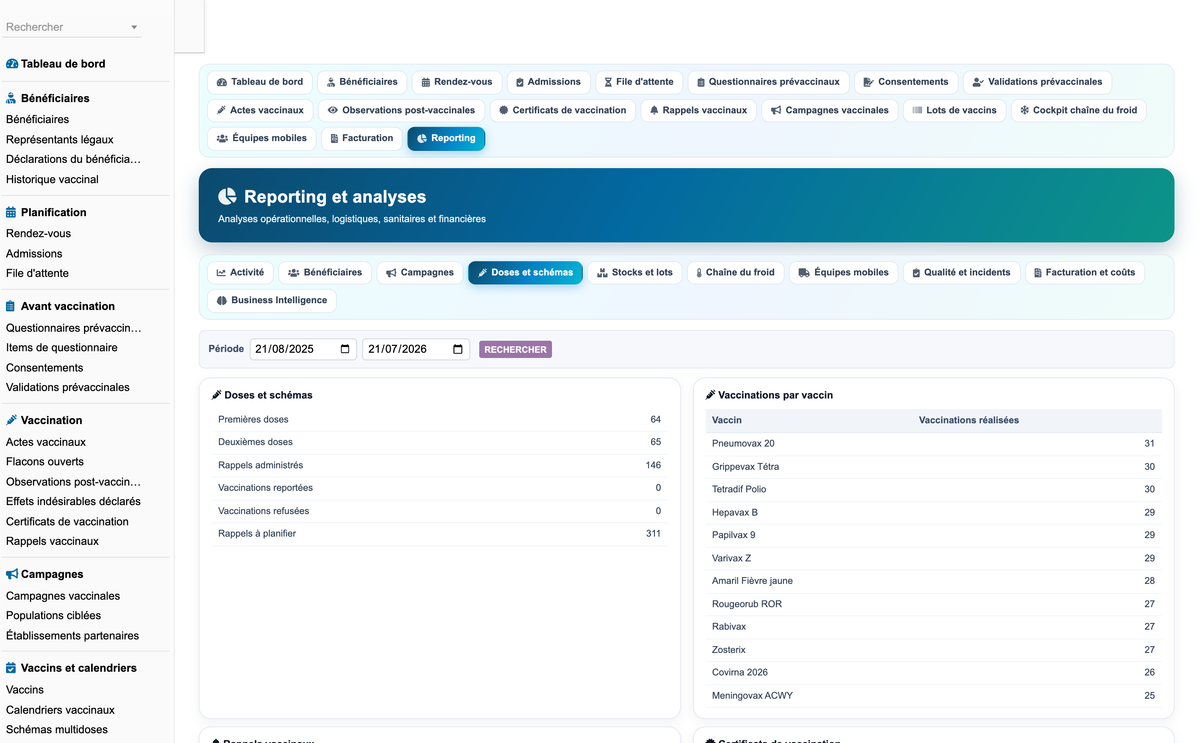This screenshot has height=743, width=1200.
Task: Click the eye icon on Observations post-vaccinales tab
Action: pyautogui.click(x=334, y=110)
